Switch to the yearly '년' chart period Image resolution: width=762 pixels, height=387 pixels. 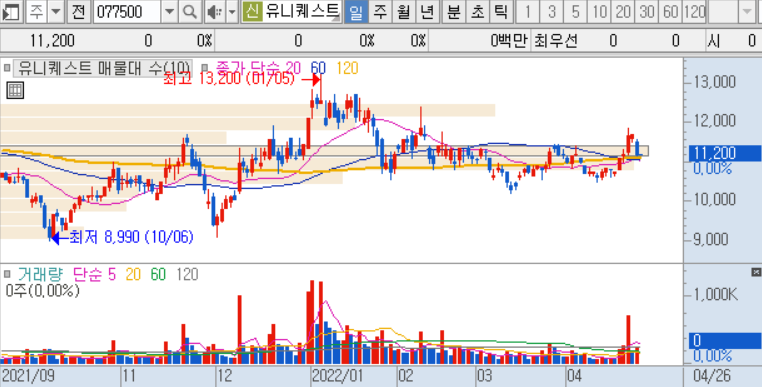[427, 12]
